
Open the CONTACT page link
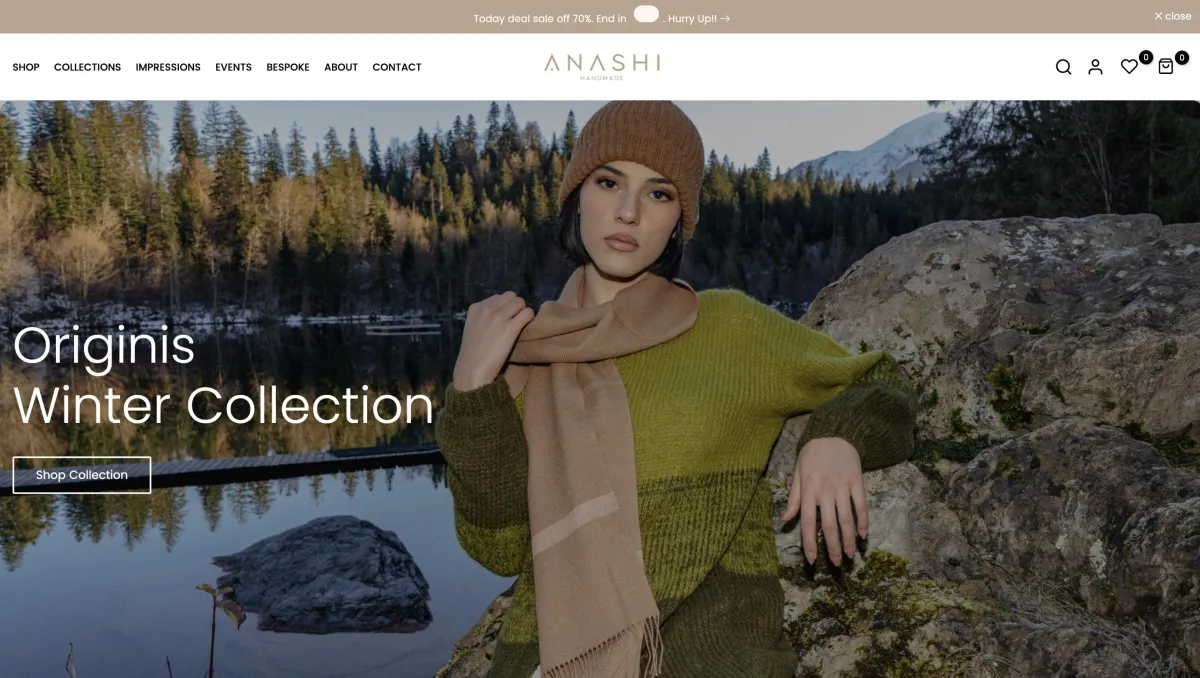(397, 67)
